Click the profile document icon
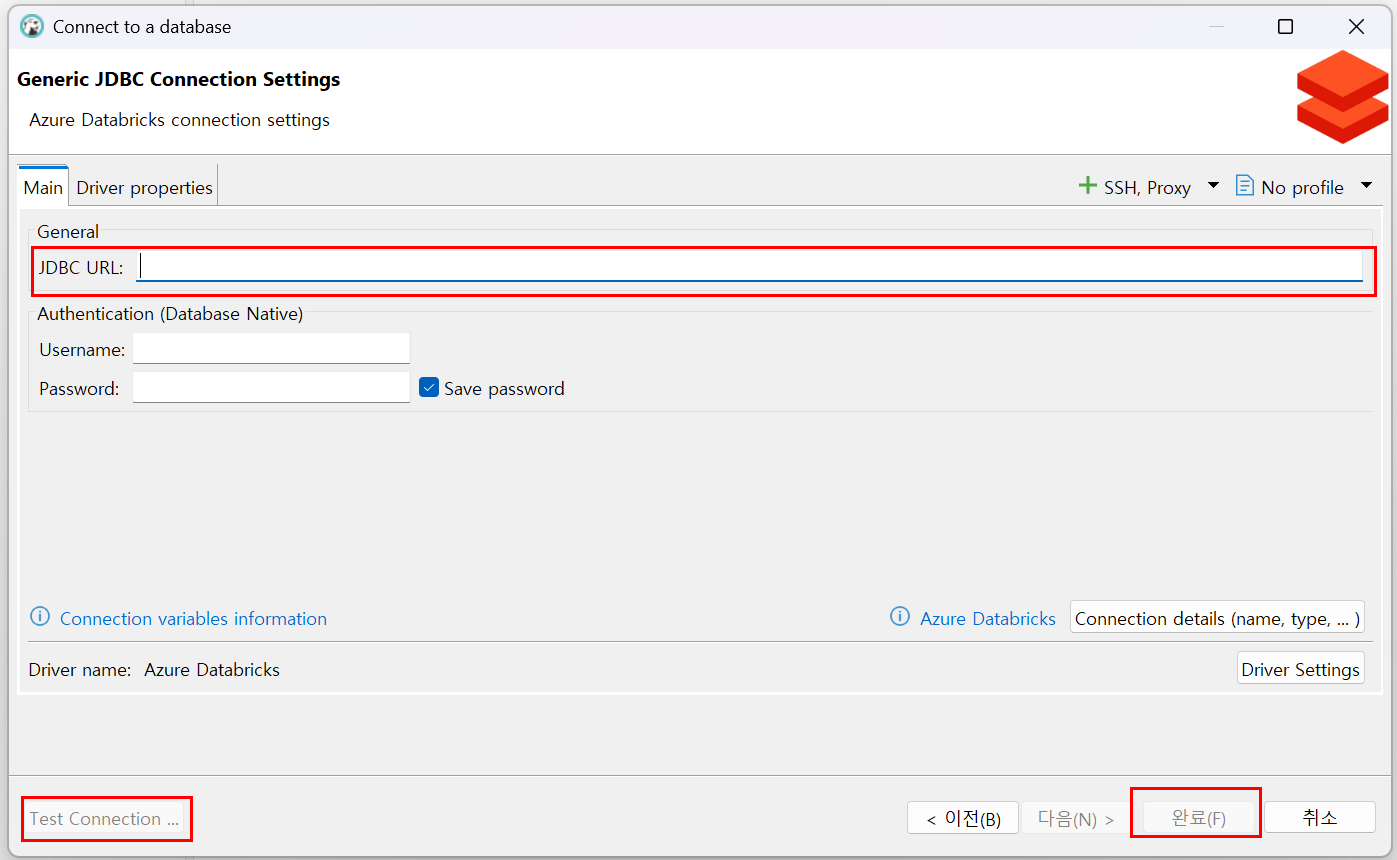 (1244, 186)
